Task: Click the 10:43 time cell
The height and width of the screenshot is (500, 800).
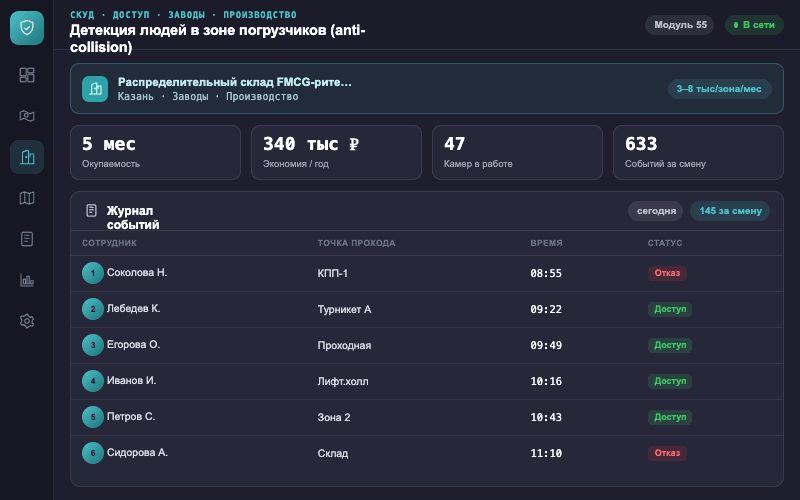Action: point(546,417)
